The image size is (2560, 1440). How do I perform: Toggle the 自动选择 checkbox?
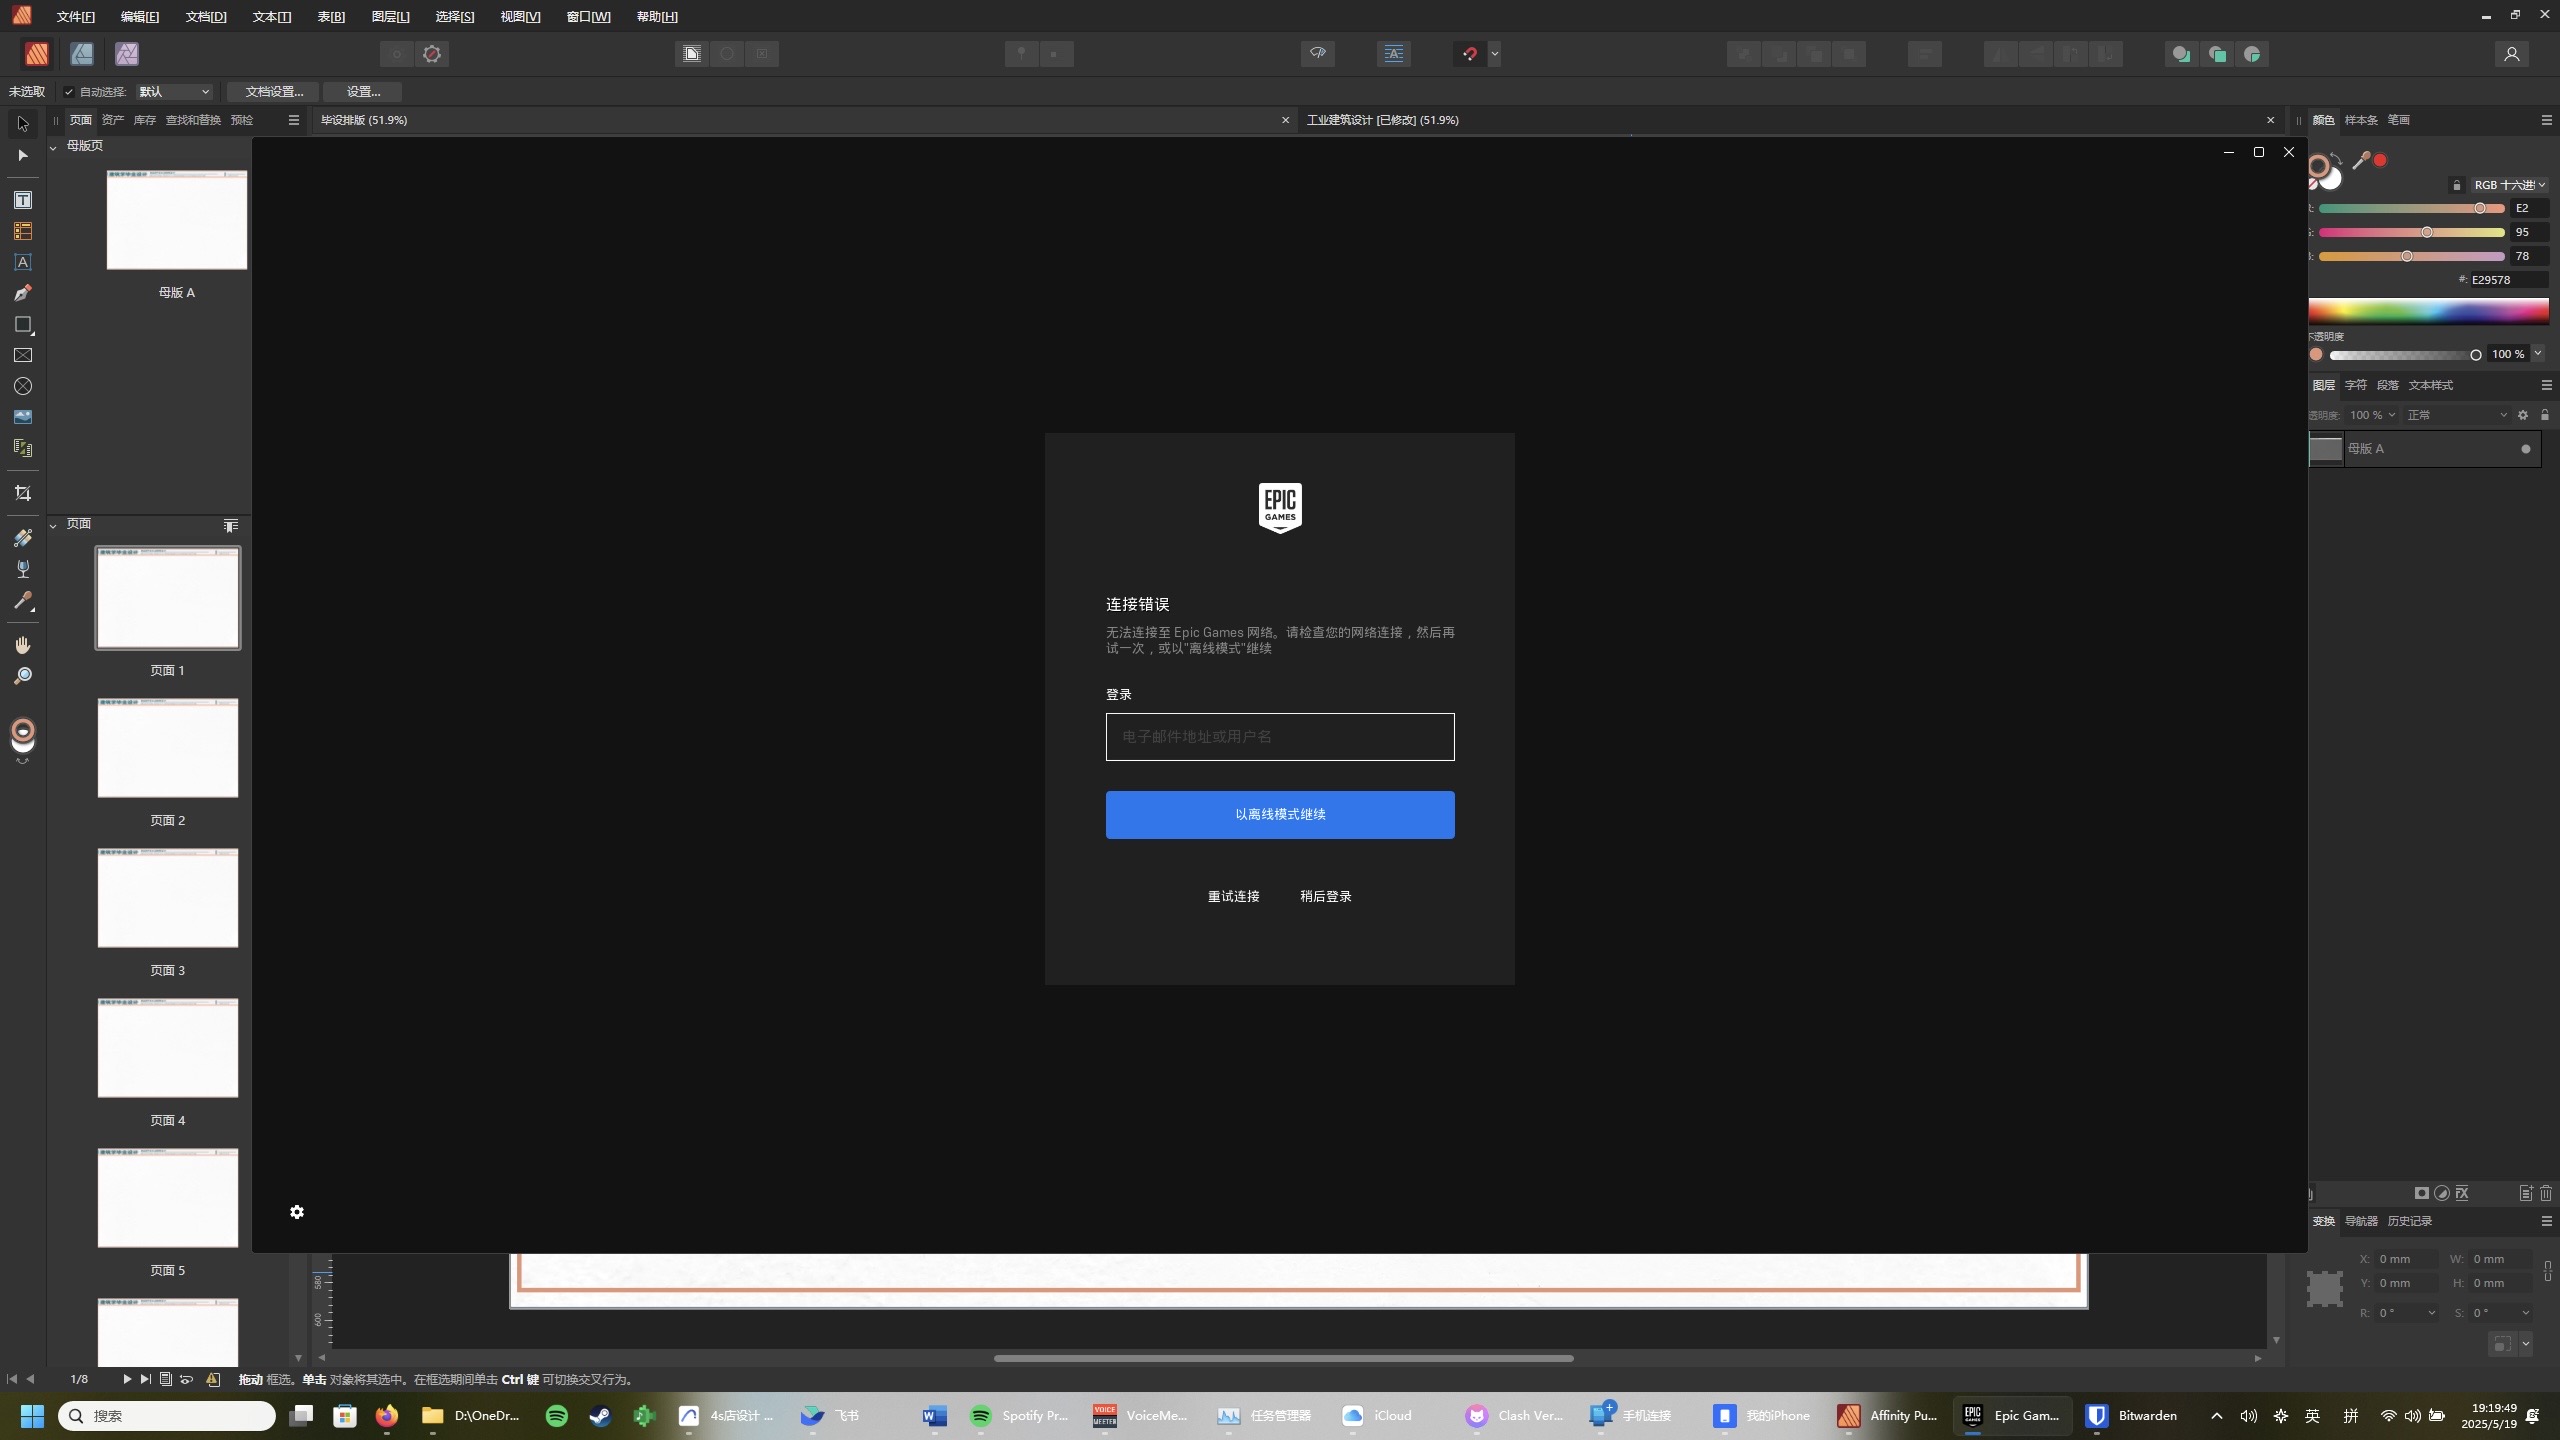[x=69, y=92]
